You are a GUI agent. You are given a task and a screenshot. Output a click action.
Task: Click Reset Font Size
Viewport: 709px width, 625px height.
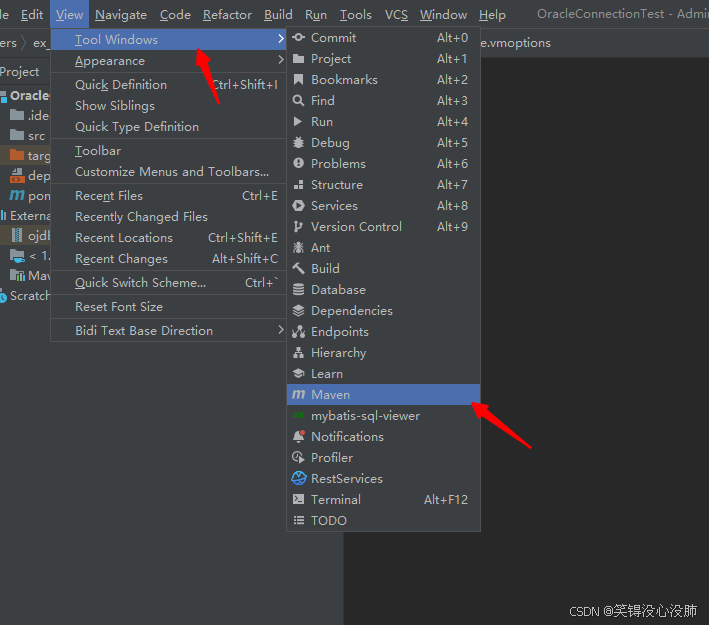(168, 307)
